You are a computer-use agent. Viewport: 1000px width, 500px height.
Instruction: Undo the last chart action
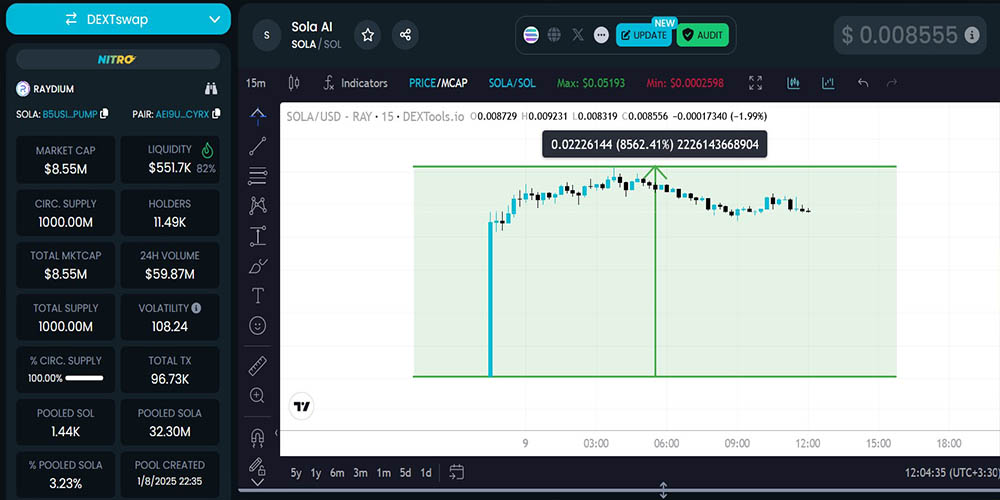click(x=864, y=83)
